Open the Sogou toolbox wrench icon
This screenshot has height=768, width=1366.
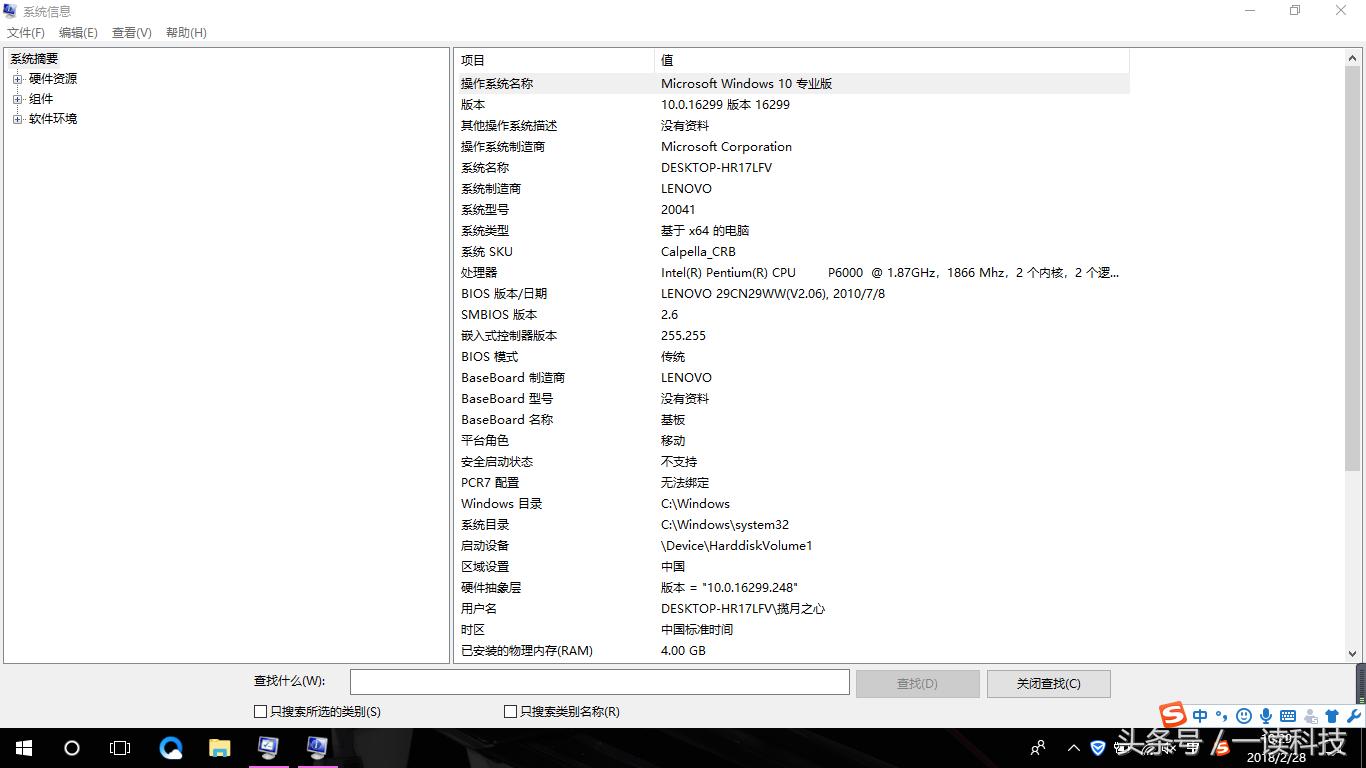pyautogui.click(x=1354, y=716)
